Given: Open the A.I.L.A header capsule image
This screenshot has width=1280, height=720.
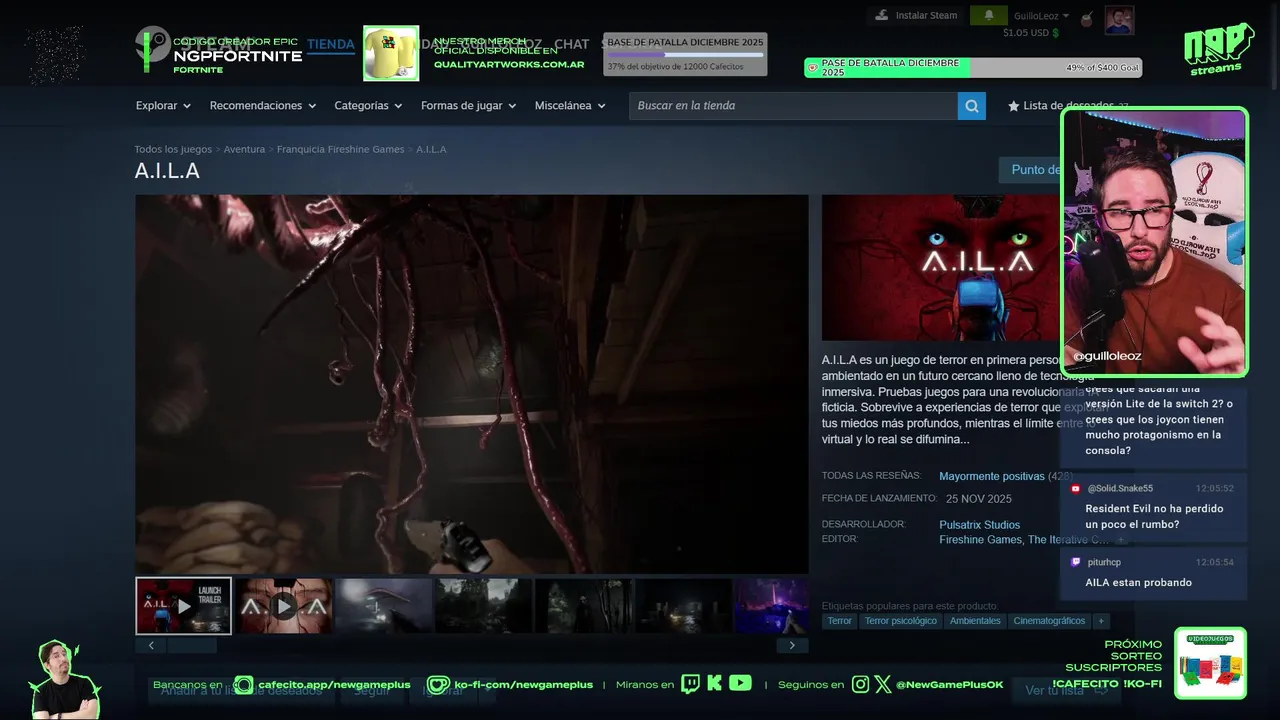Looking at the screenshot, I should tap(942, 268).
